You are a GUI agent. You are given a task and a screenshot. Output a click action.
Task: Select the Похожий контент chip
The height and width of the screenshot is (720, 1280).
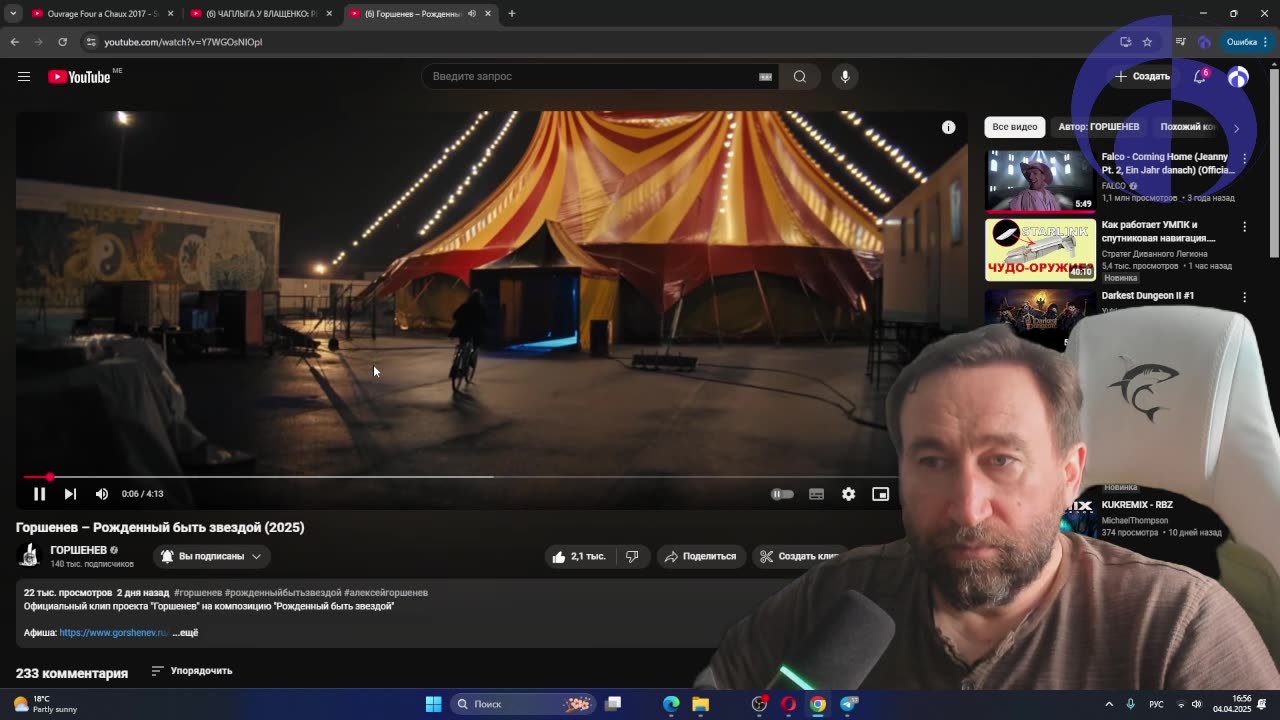point(1190,127)
